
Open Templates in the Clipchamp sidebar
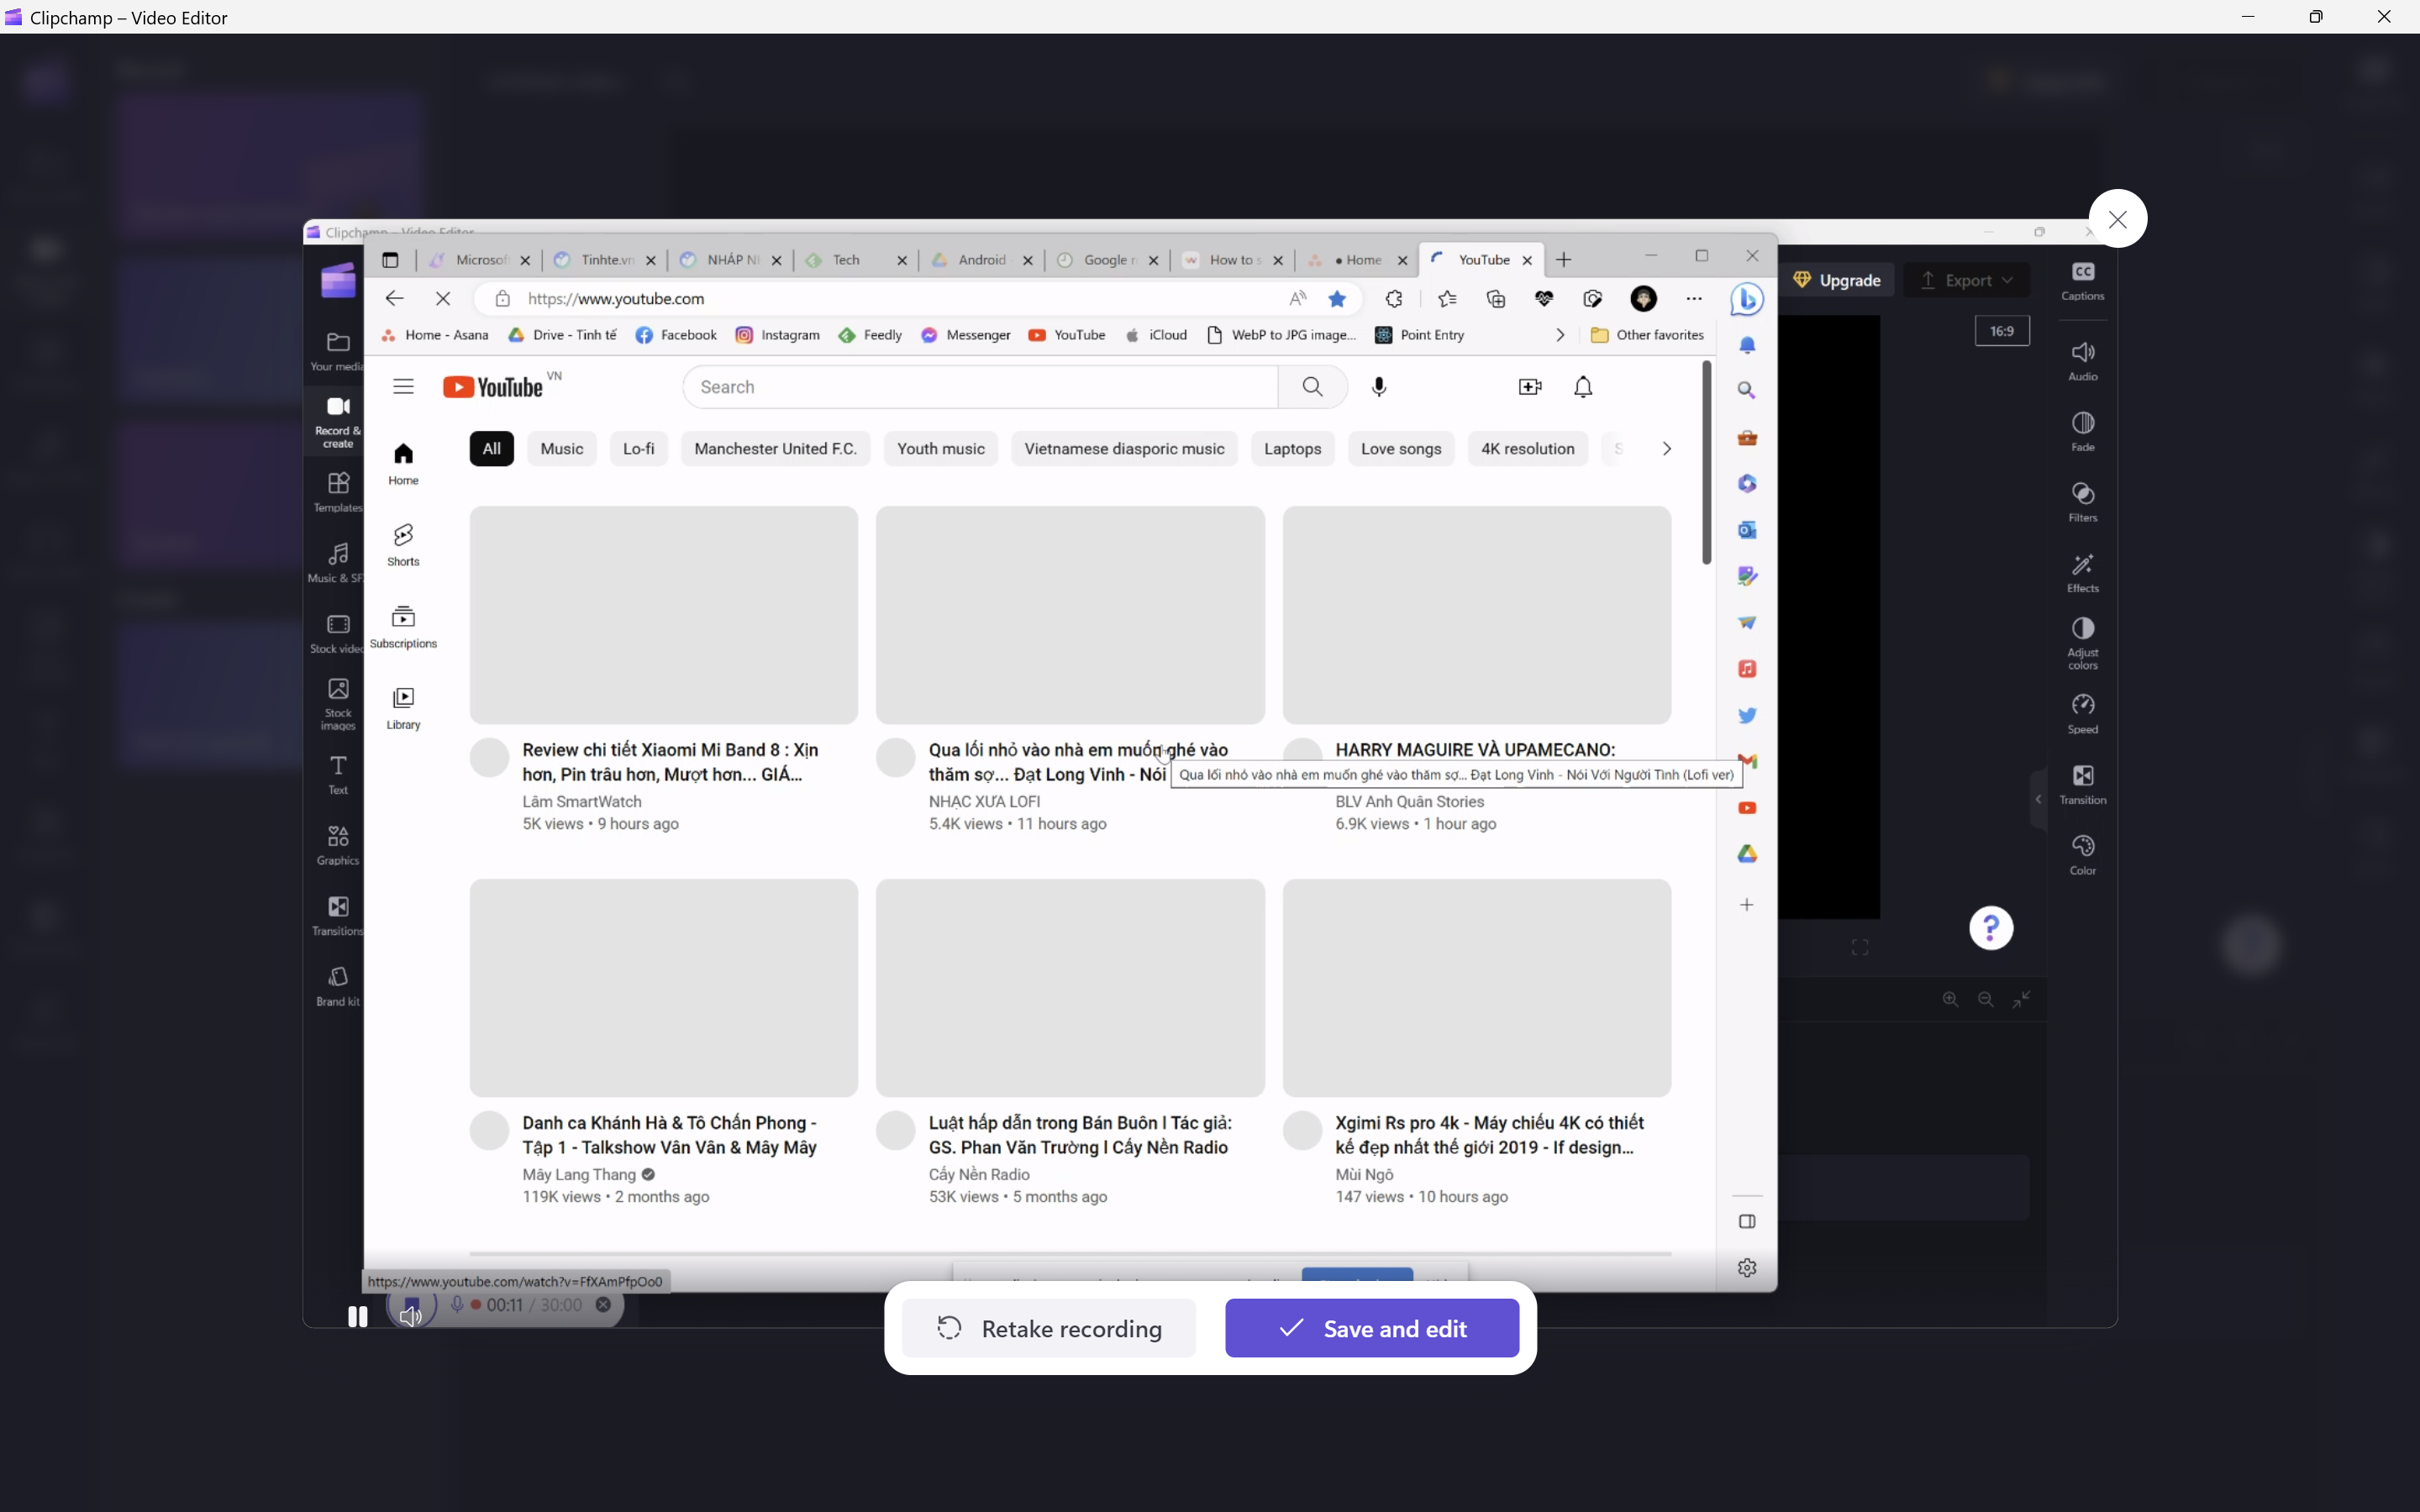click(338, 492)
